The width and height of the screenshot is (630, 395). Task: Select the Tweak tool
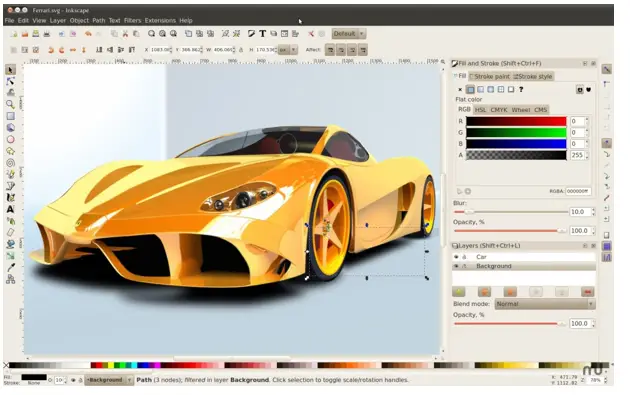pyautogui.click(x=10, y=93)
